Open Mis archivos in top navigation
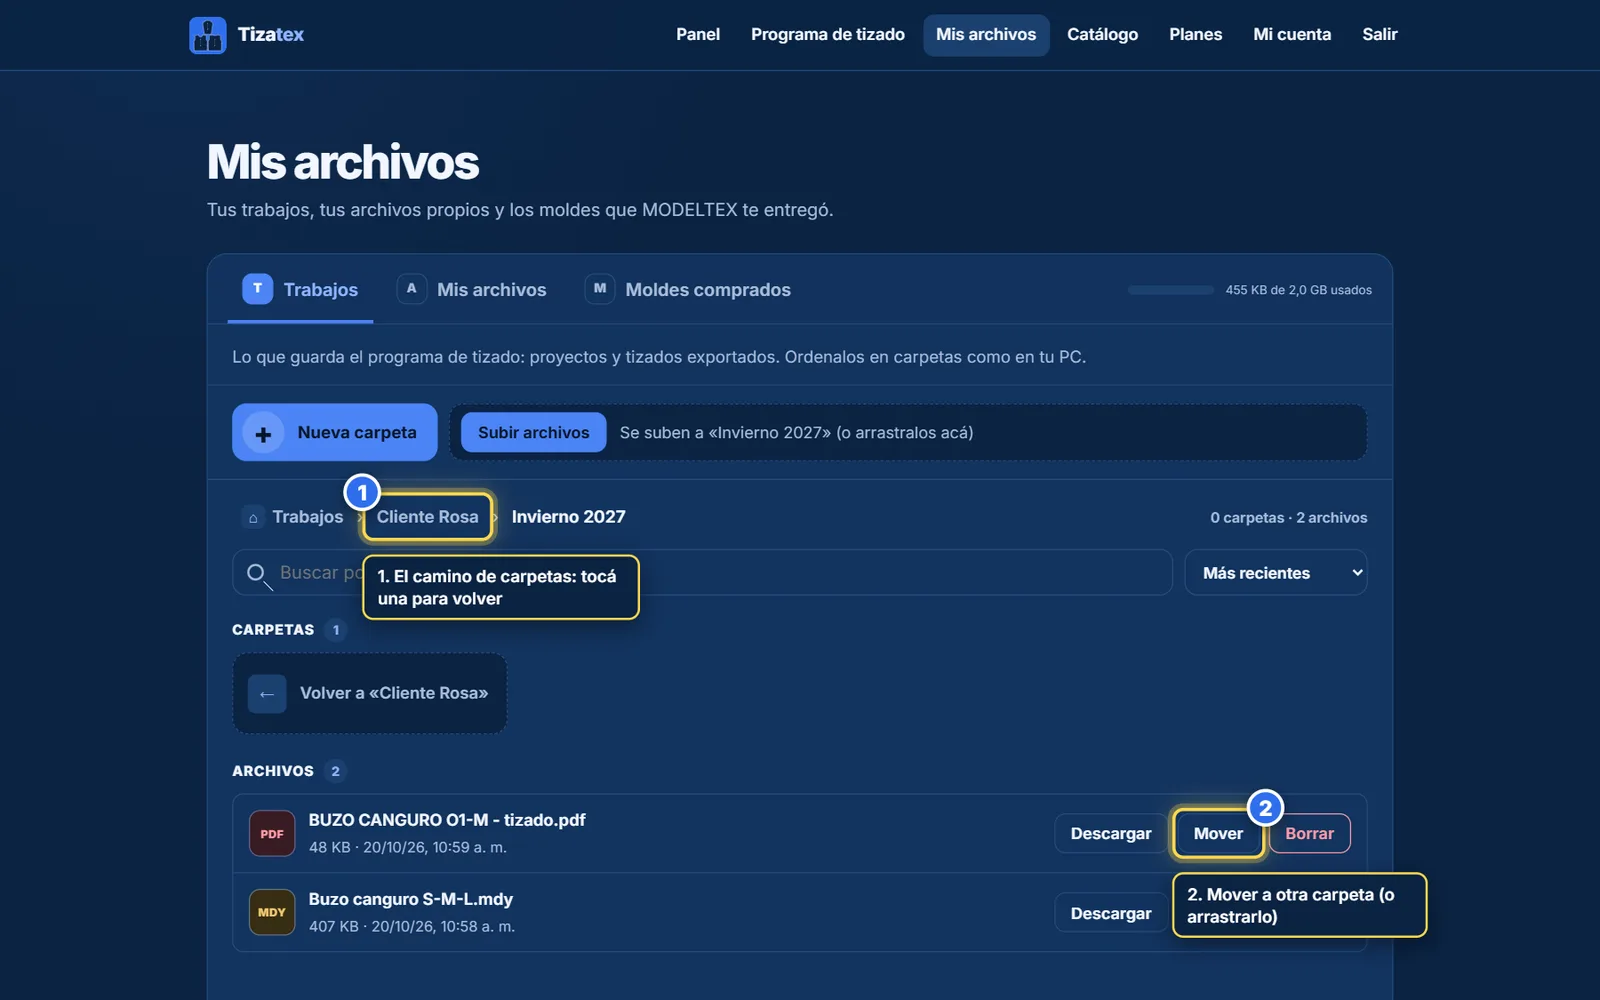The height and width of the screenshot is (1000, 1600). [986, 35]
